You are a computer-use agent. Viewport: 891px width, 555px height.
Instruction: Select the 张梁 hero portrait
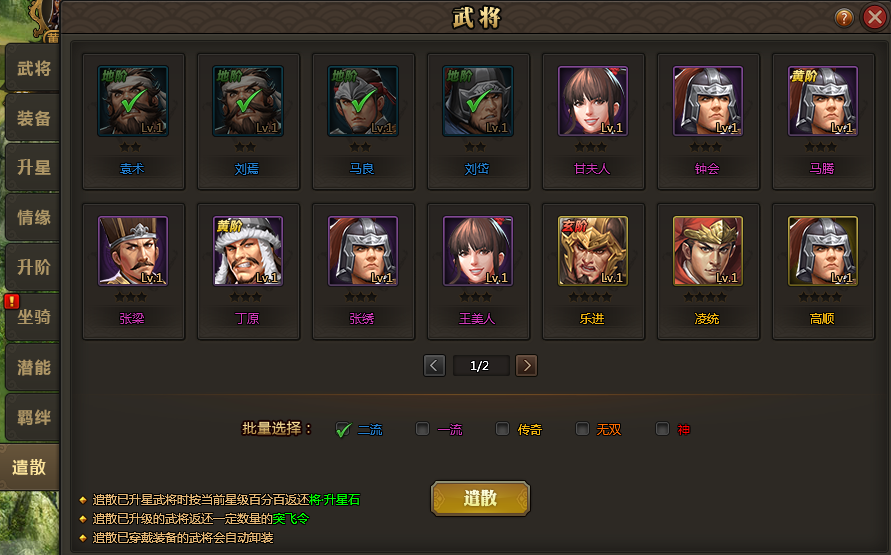tap(133, 251)
